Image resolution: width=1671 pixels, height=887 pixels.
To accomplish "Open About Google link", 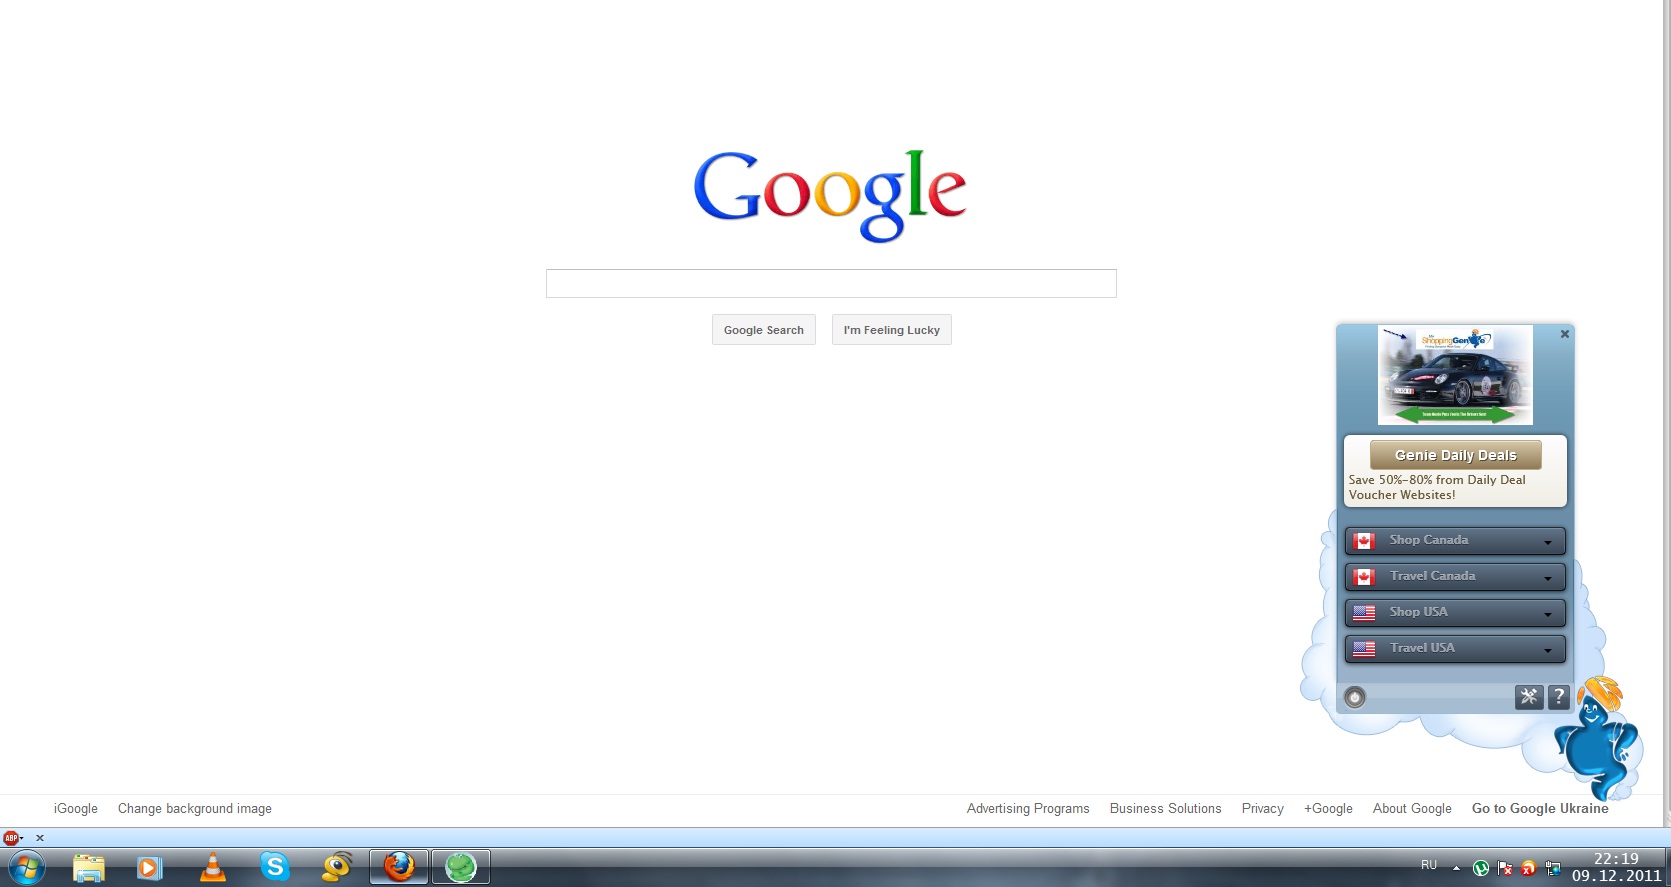I will [1412, 809].
